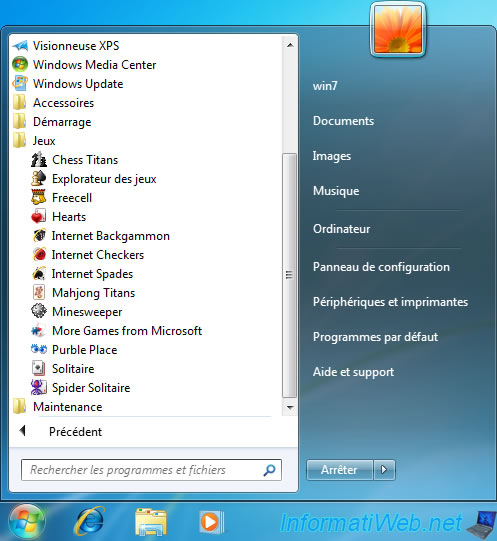The height and width of the screenshot is (541, 497).
Task: Click the Solitaire card icon
Action: pyautogui.click(x=39, y=368)
